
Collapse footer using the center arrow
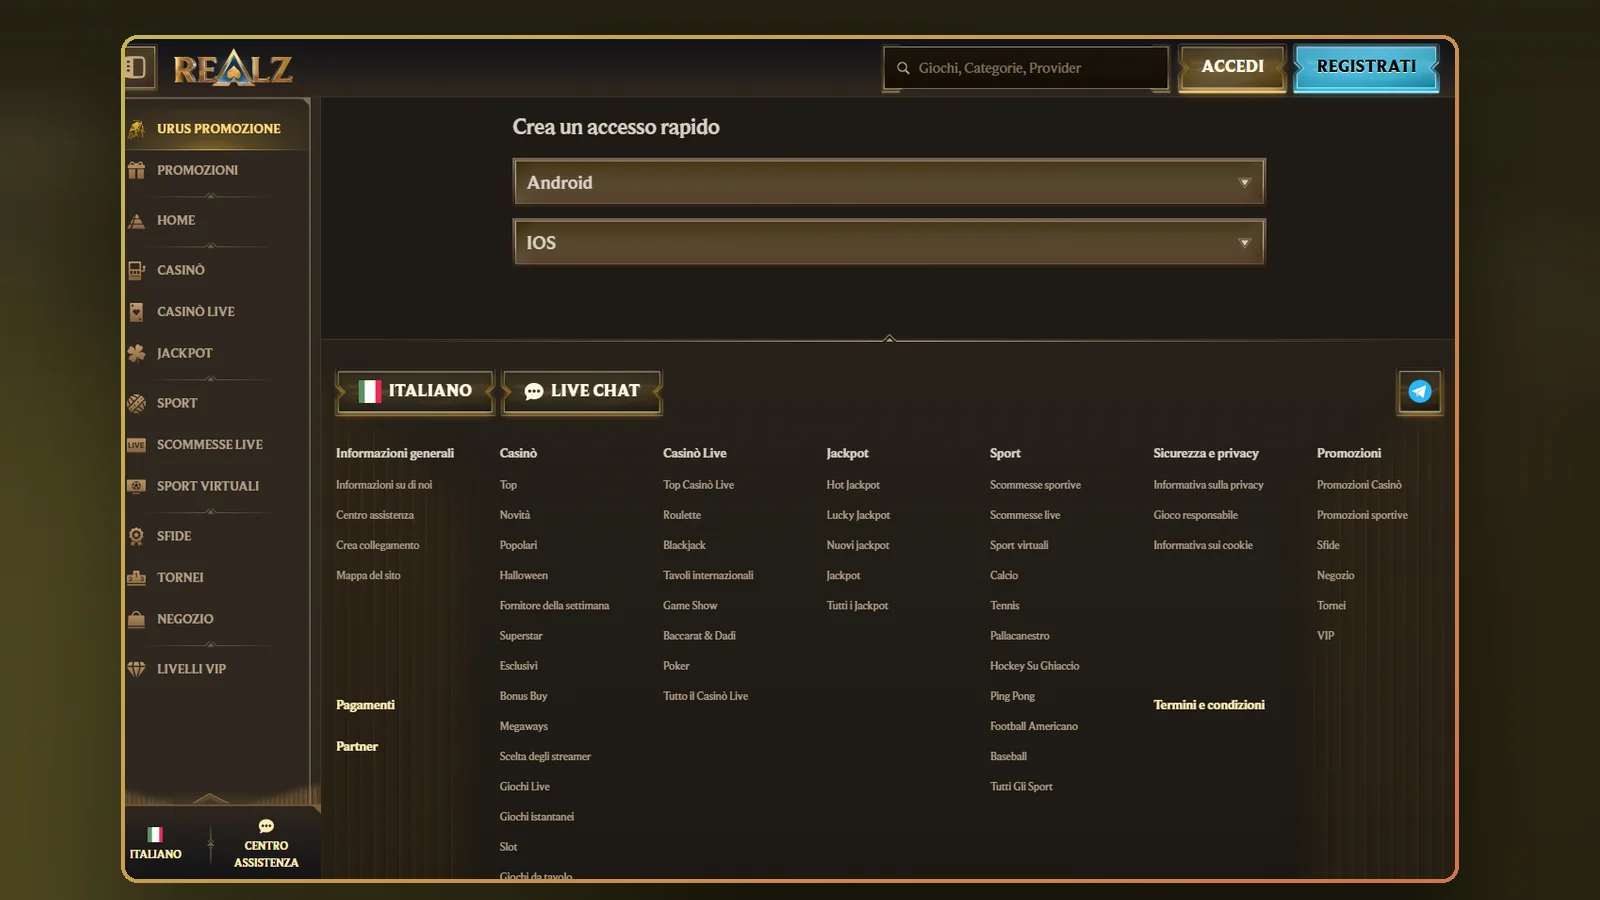(889, 339)
